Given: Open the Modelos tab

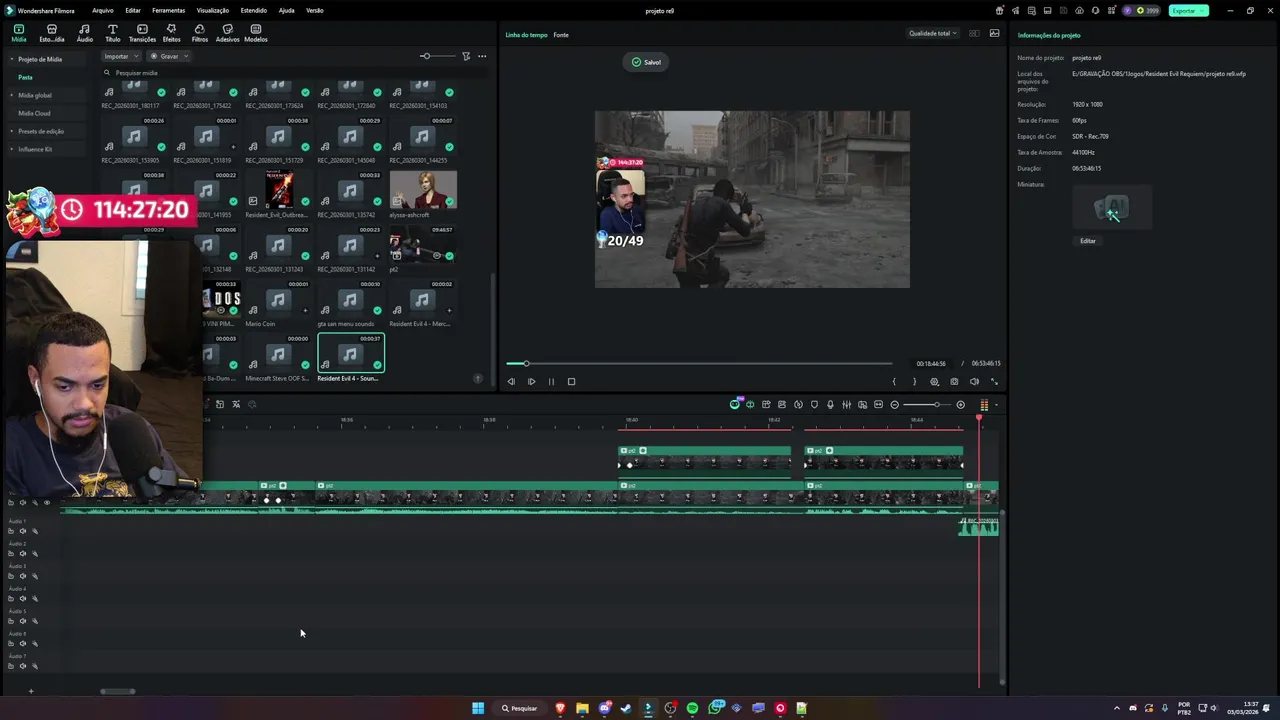Looking at the screenshot, I should click(x=256, y=34).
